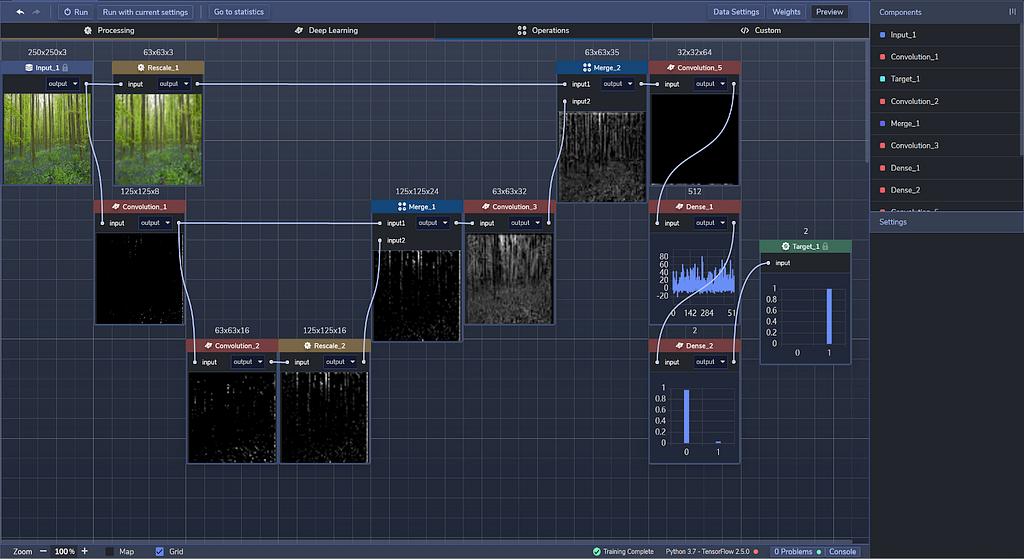
Task: Click the zoom in plus button
Action: (84, 551)
